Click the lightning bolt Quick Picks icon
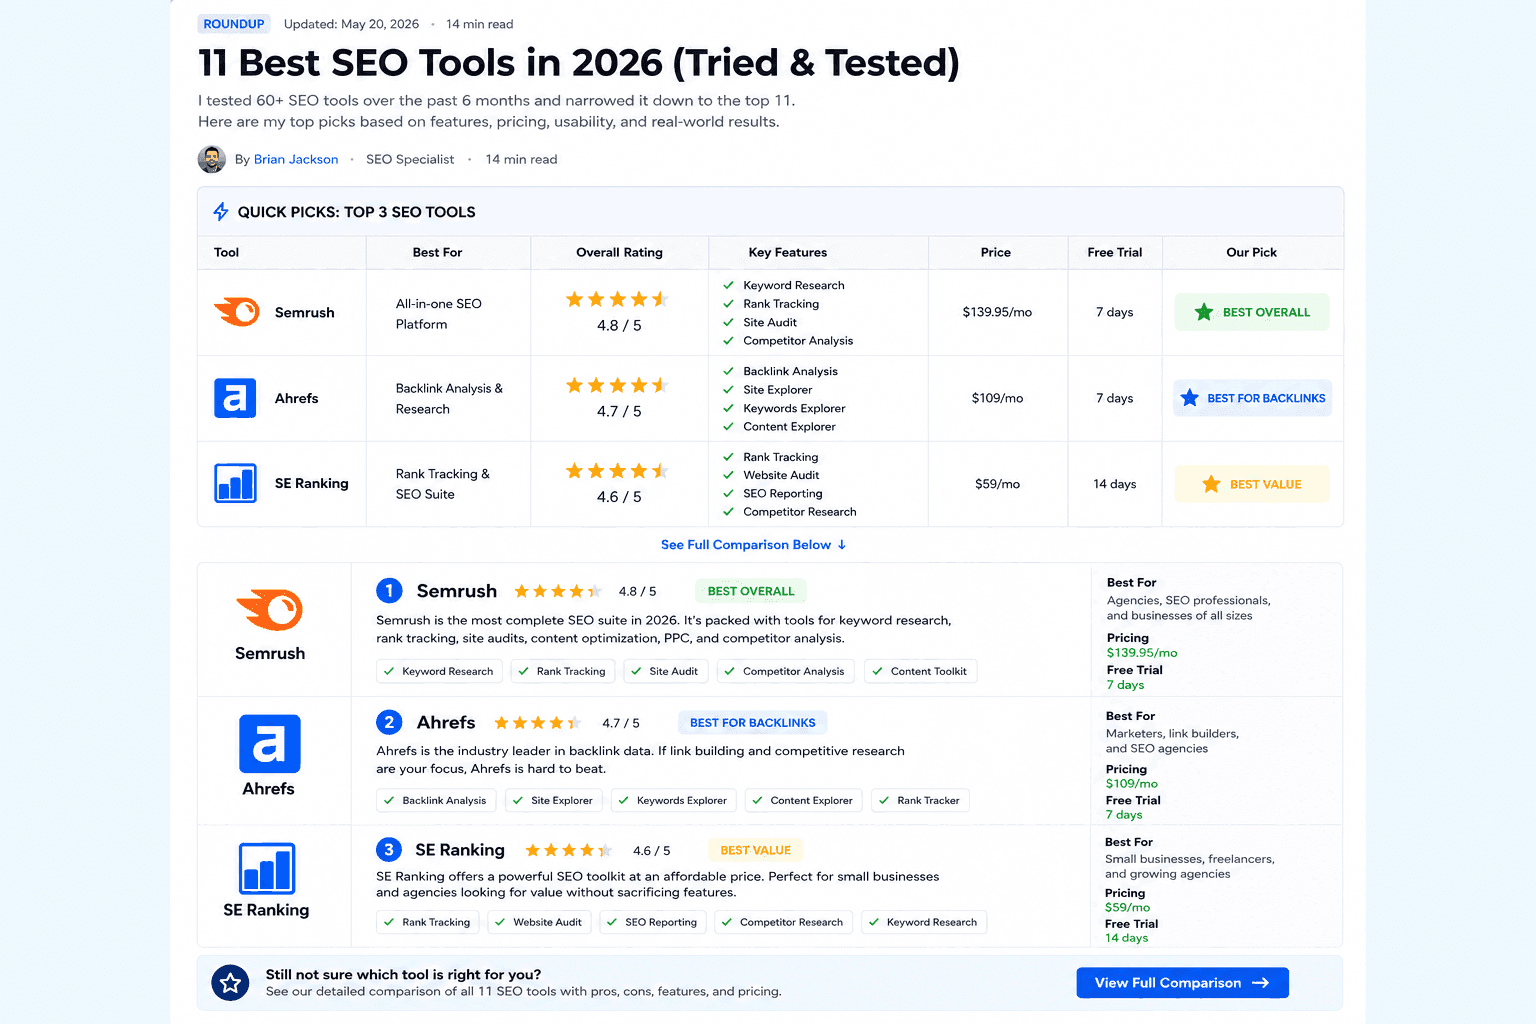This screenshot has height=1024, width=1536. [221, 212]
